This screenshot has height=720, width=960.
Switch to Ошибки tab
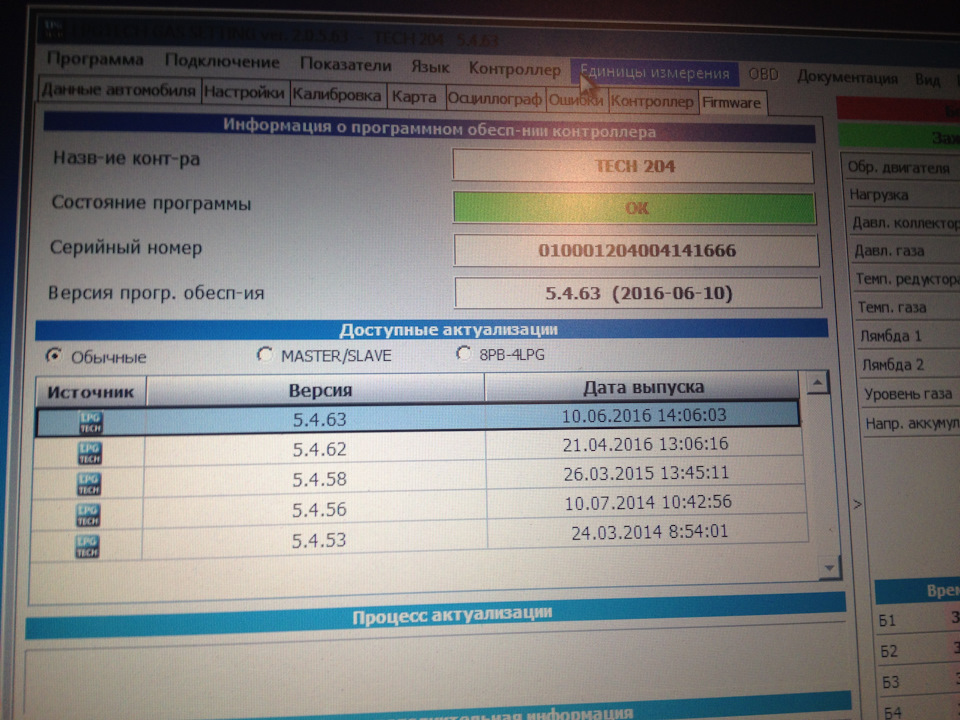[x=576, y=100]
